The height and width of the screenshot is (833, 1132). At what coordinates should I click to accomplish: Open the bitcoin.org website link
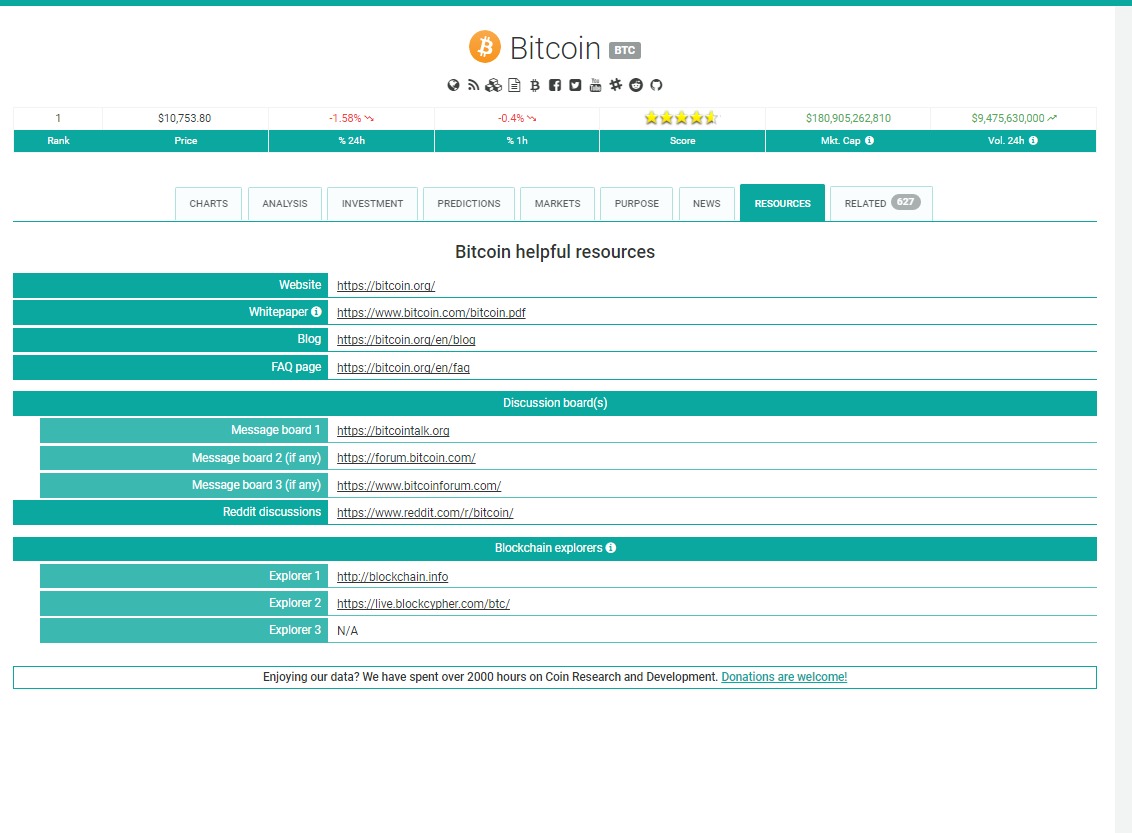coord(386,286)
